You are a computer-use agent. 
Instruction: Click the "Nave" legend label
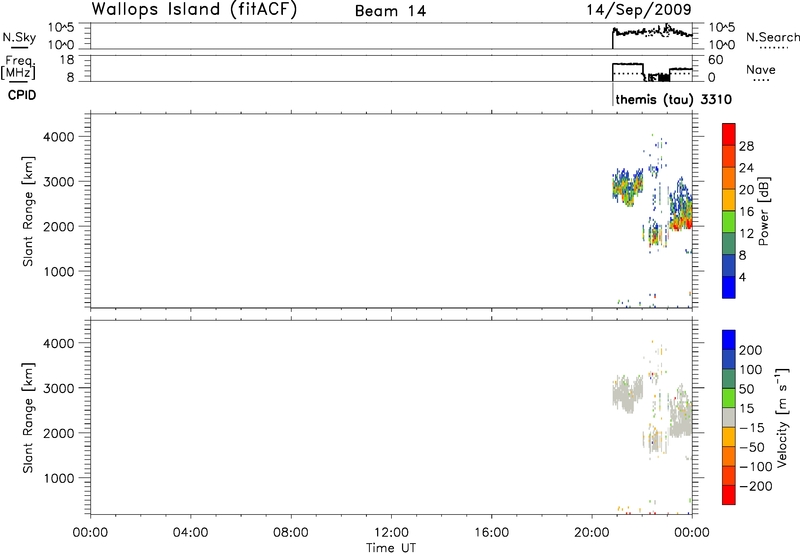click(761, 70)
